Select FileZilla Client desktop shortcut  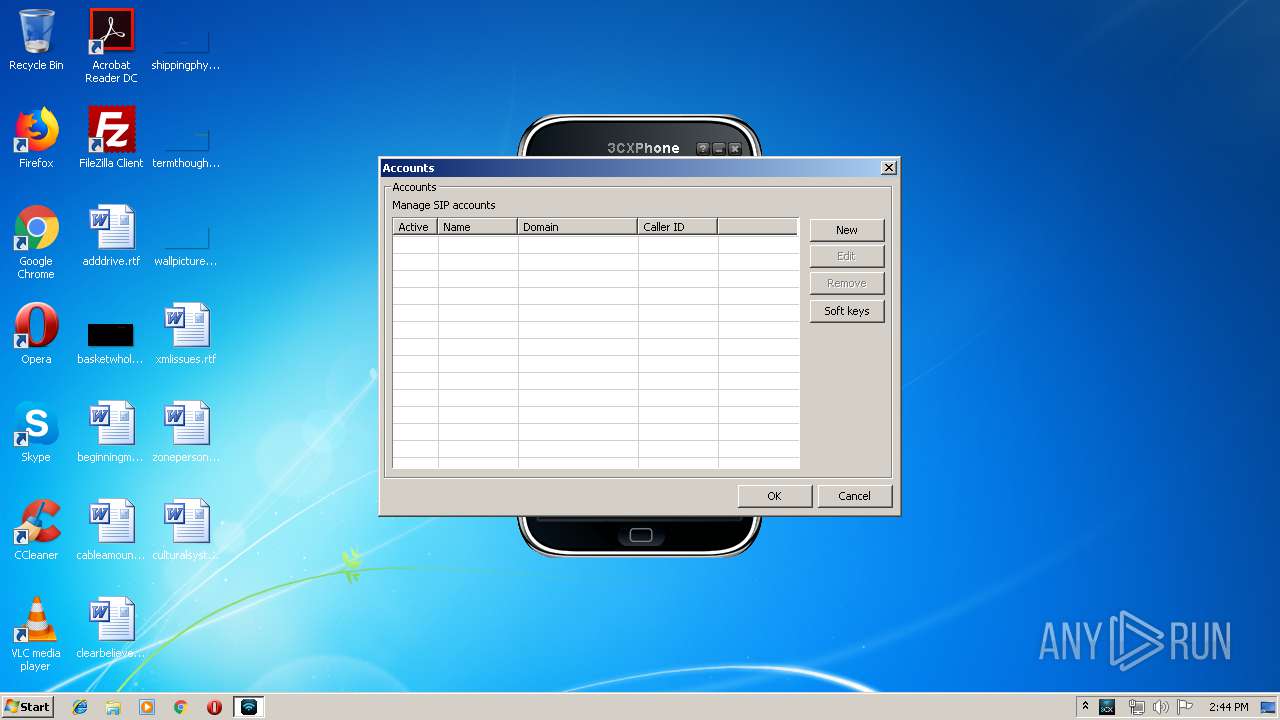pos(111,139)
